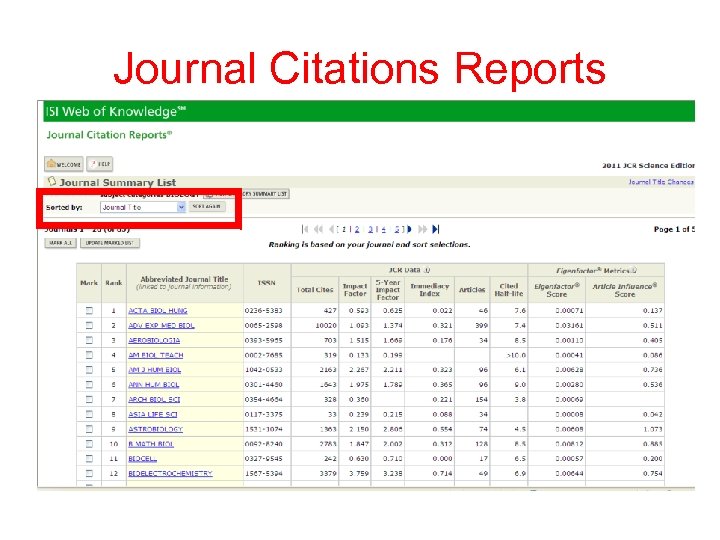Click the Total Cites column header
Image resolution: width=720 pixels, height=540 pixels.
coord(315,290)
